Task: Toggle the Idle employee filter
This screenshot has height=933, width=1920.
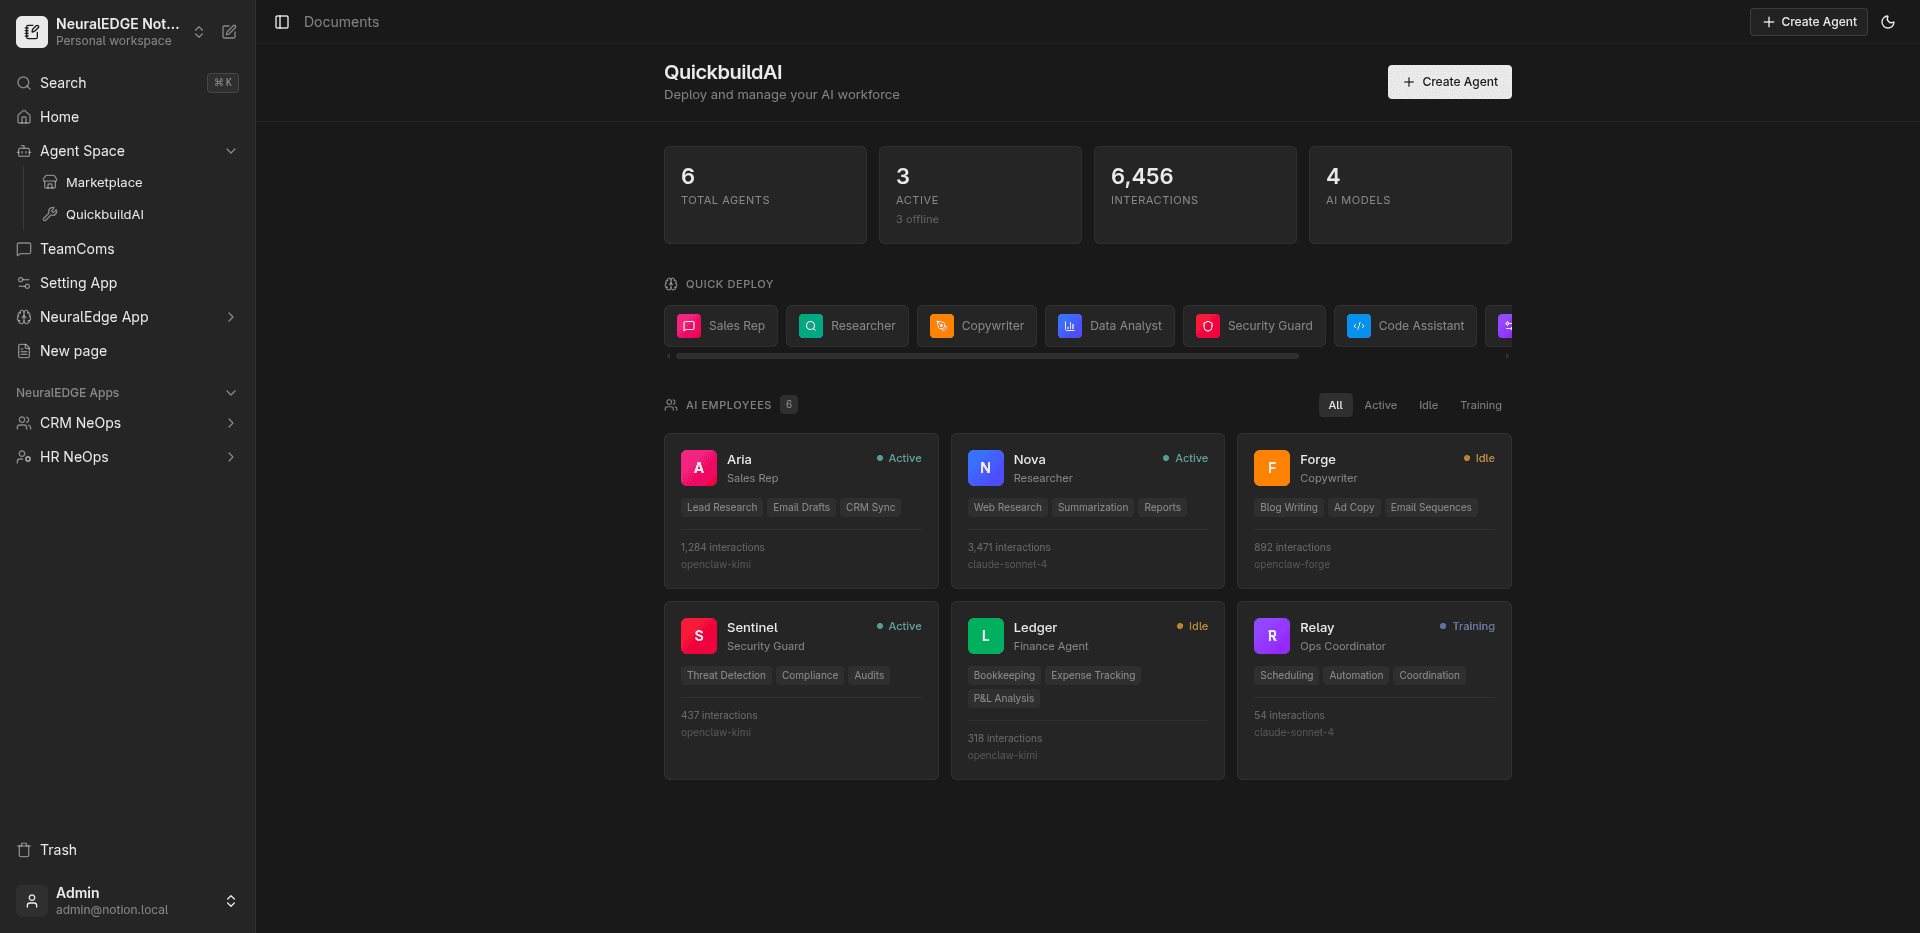Action: (x=1428, y=405)
